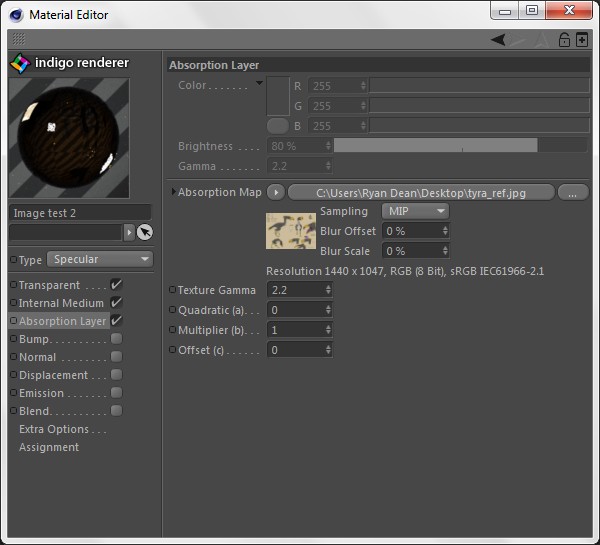This screenshot has width=600, height=545.
Task: Disable the Transparent checkbox
Action: point(116,285)
